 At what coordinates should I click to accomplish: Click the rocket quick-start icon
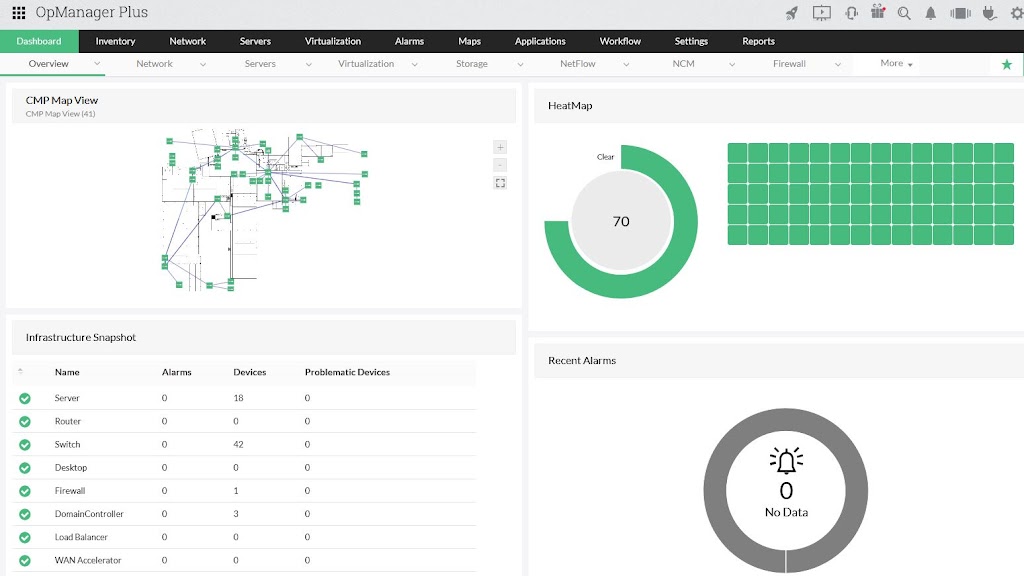(x=792, y=12)
